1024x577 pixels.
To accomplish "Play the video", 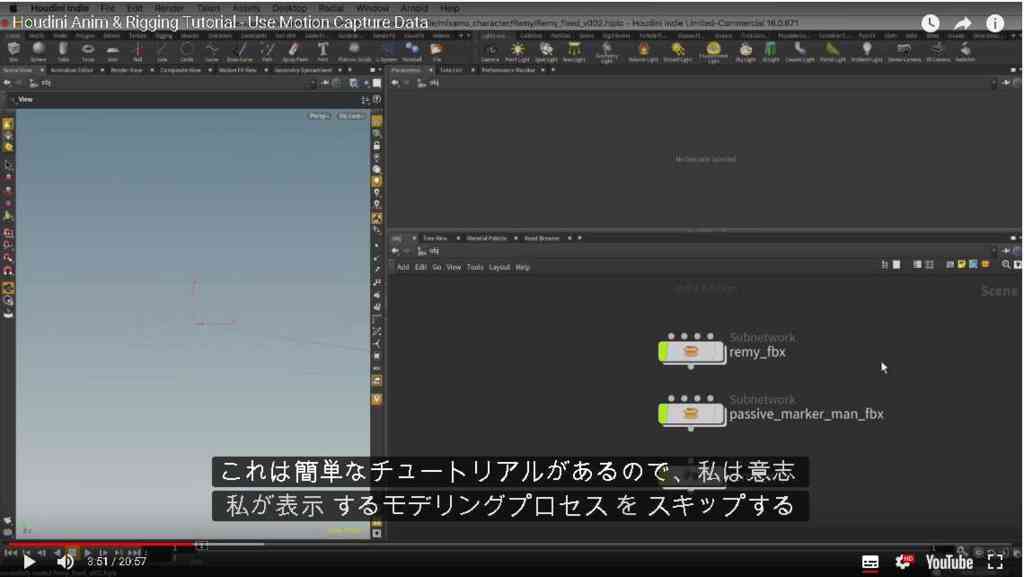I will pyautogui.click(x=29, y=561).
